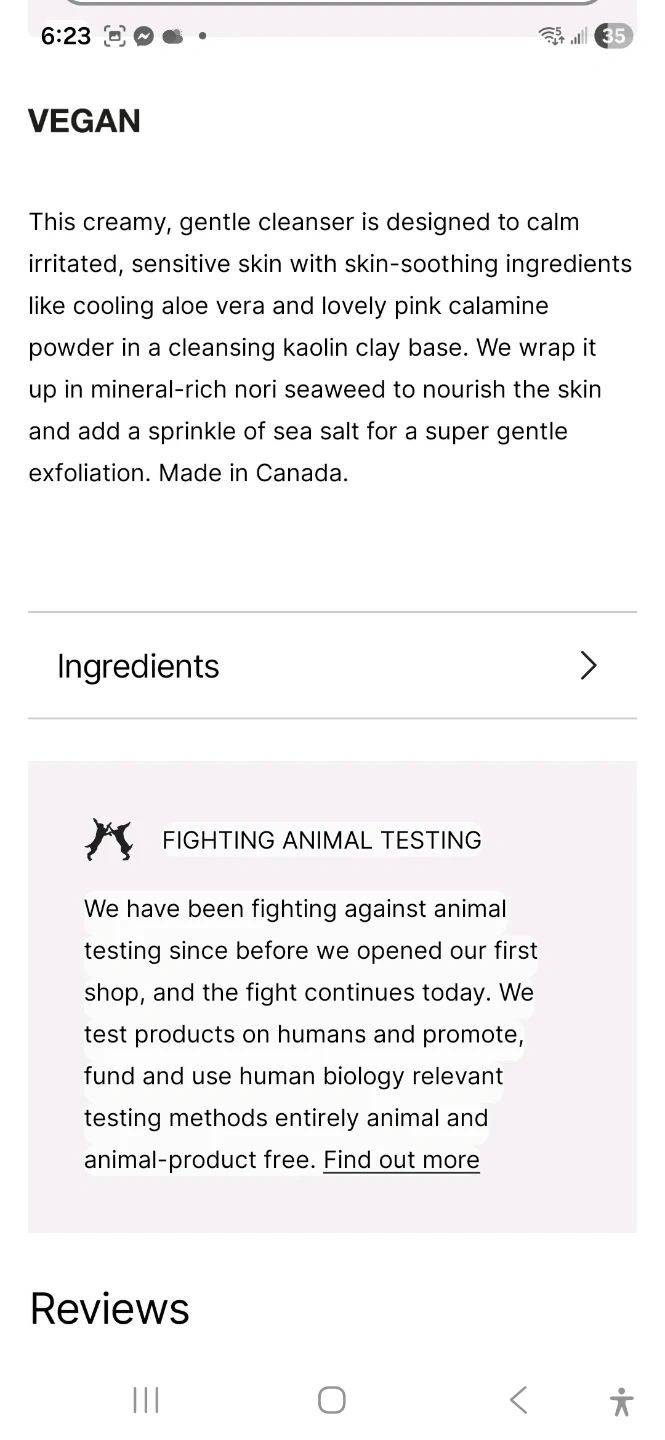The image size is (665, 1440).
Task: Tap the cloud icon in status bar
Action: pyautogui.click(x=173, y=37)
